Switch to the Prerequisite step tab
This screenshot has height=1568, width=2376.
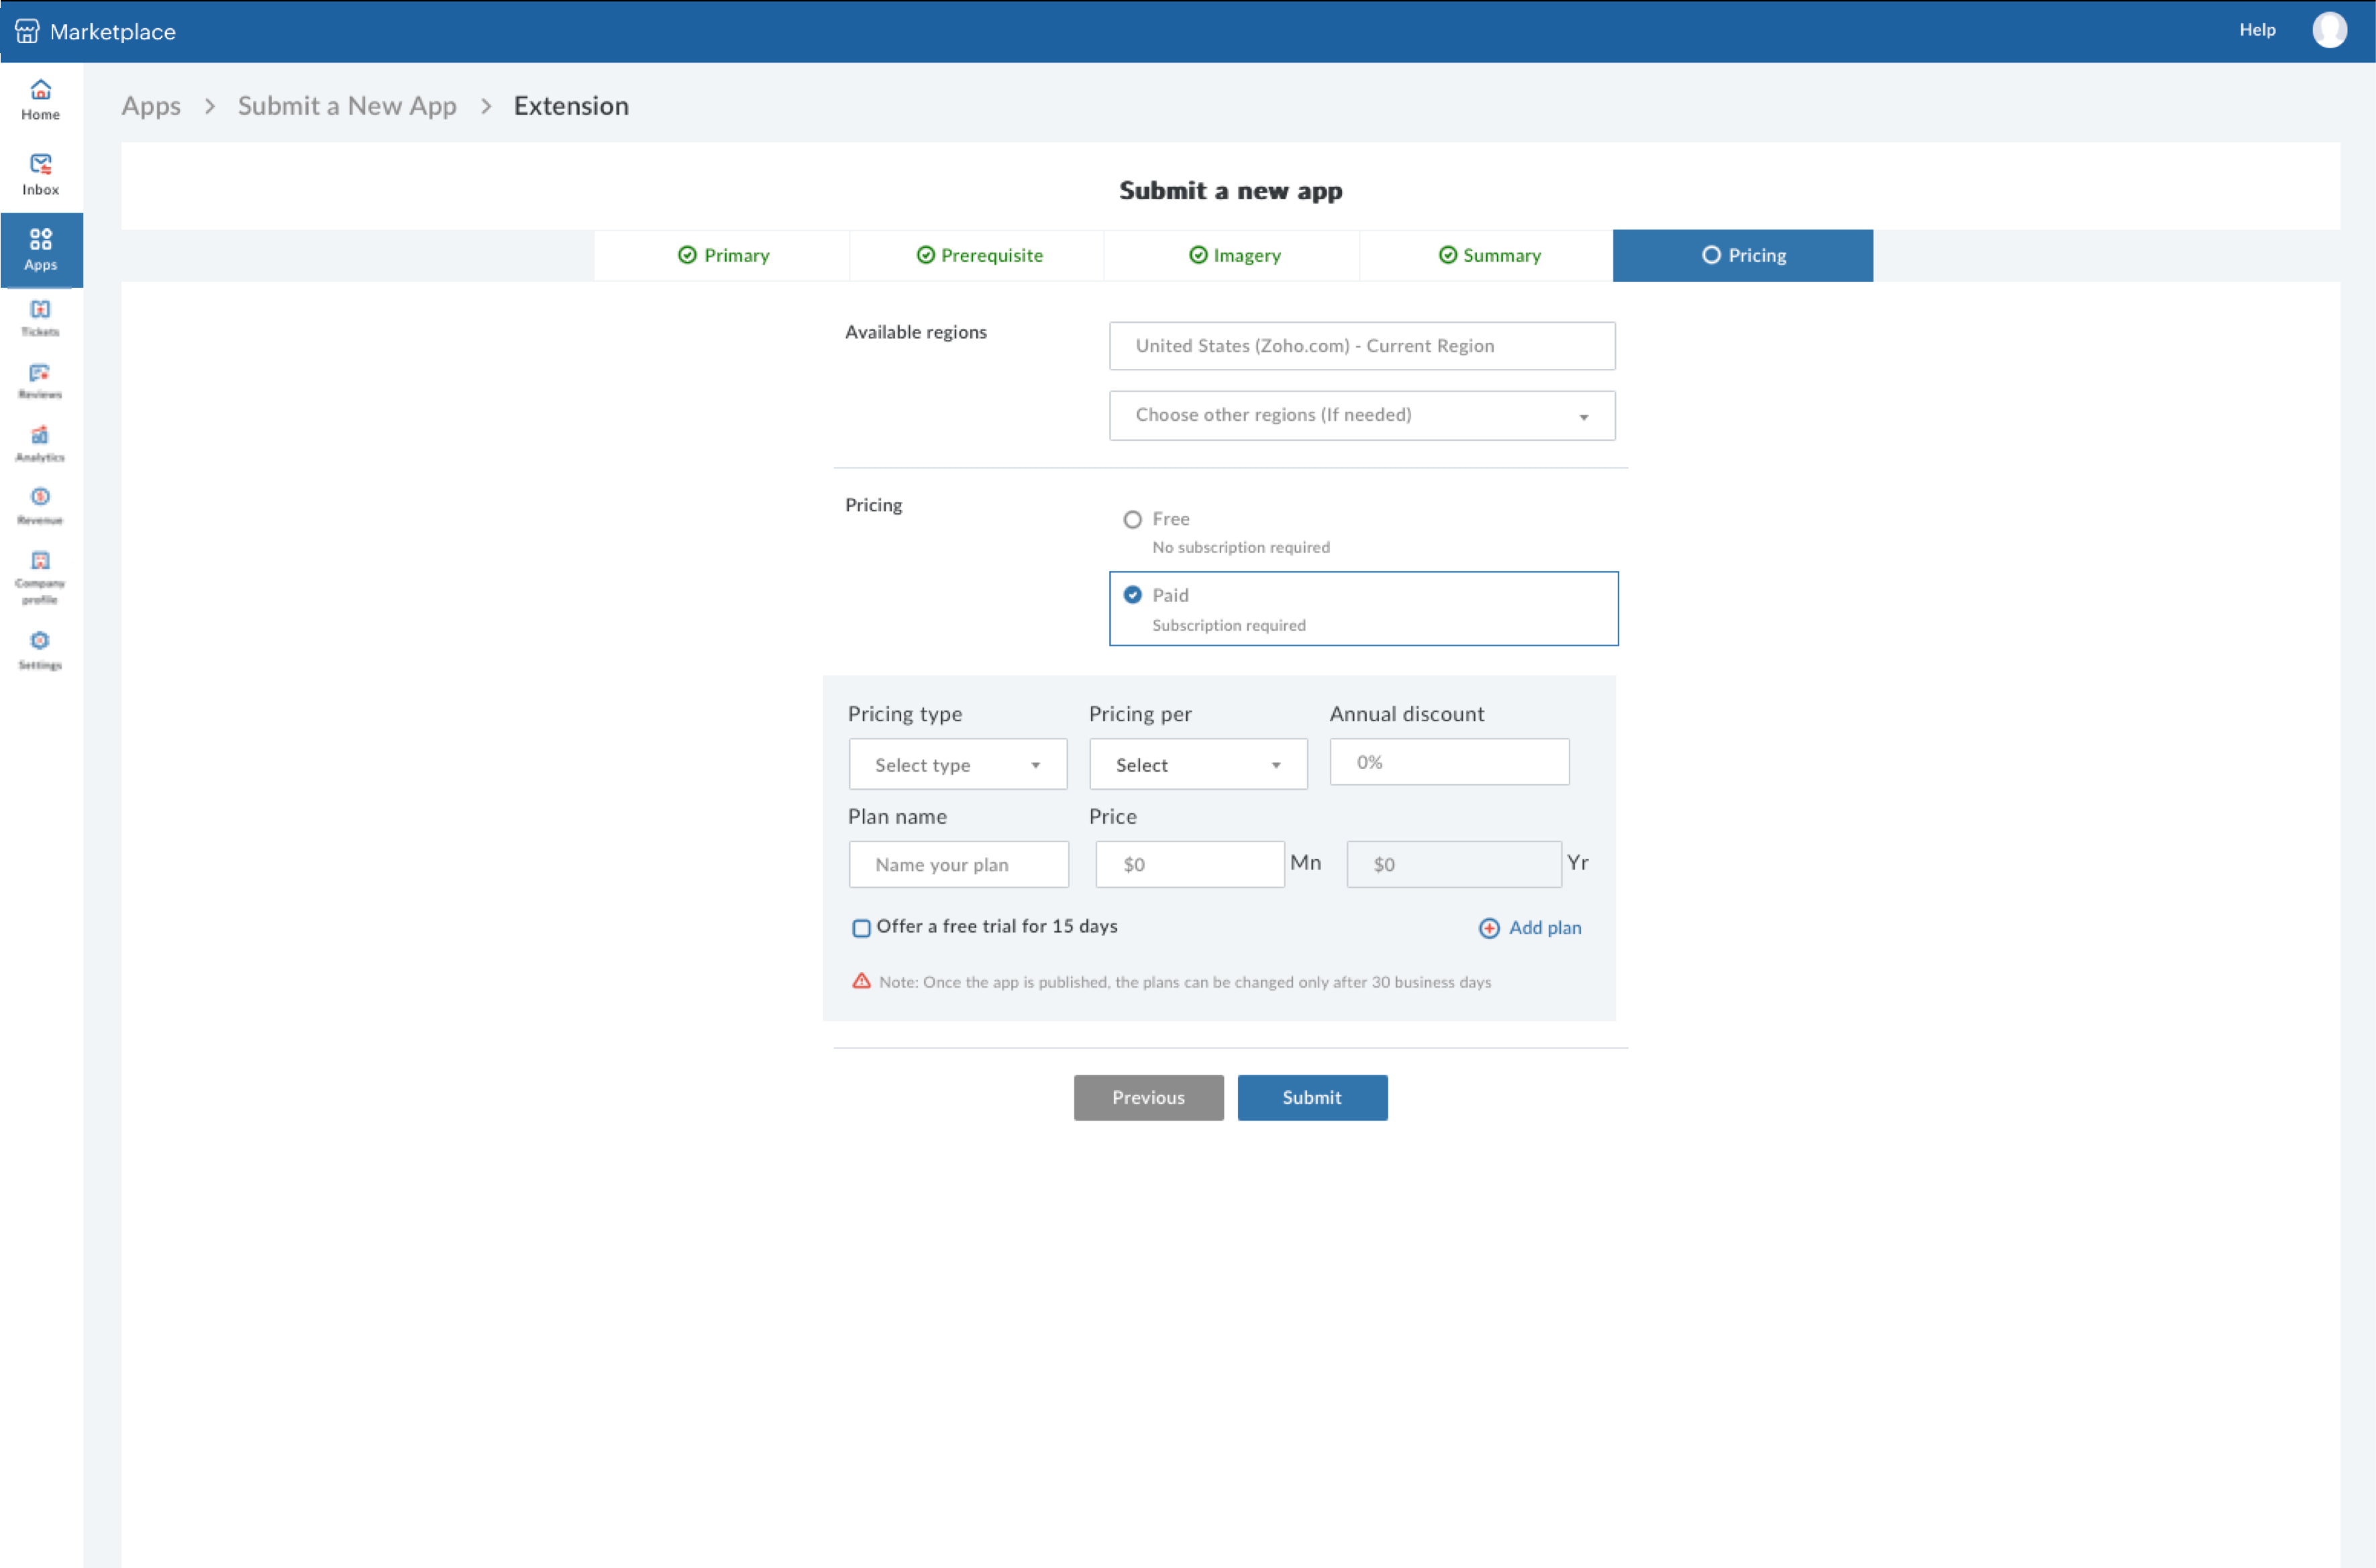tap(978, 255)
